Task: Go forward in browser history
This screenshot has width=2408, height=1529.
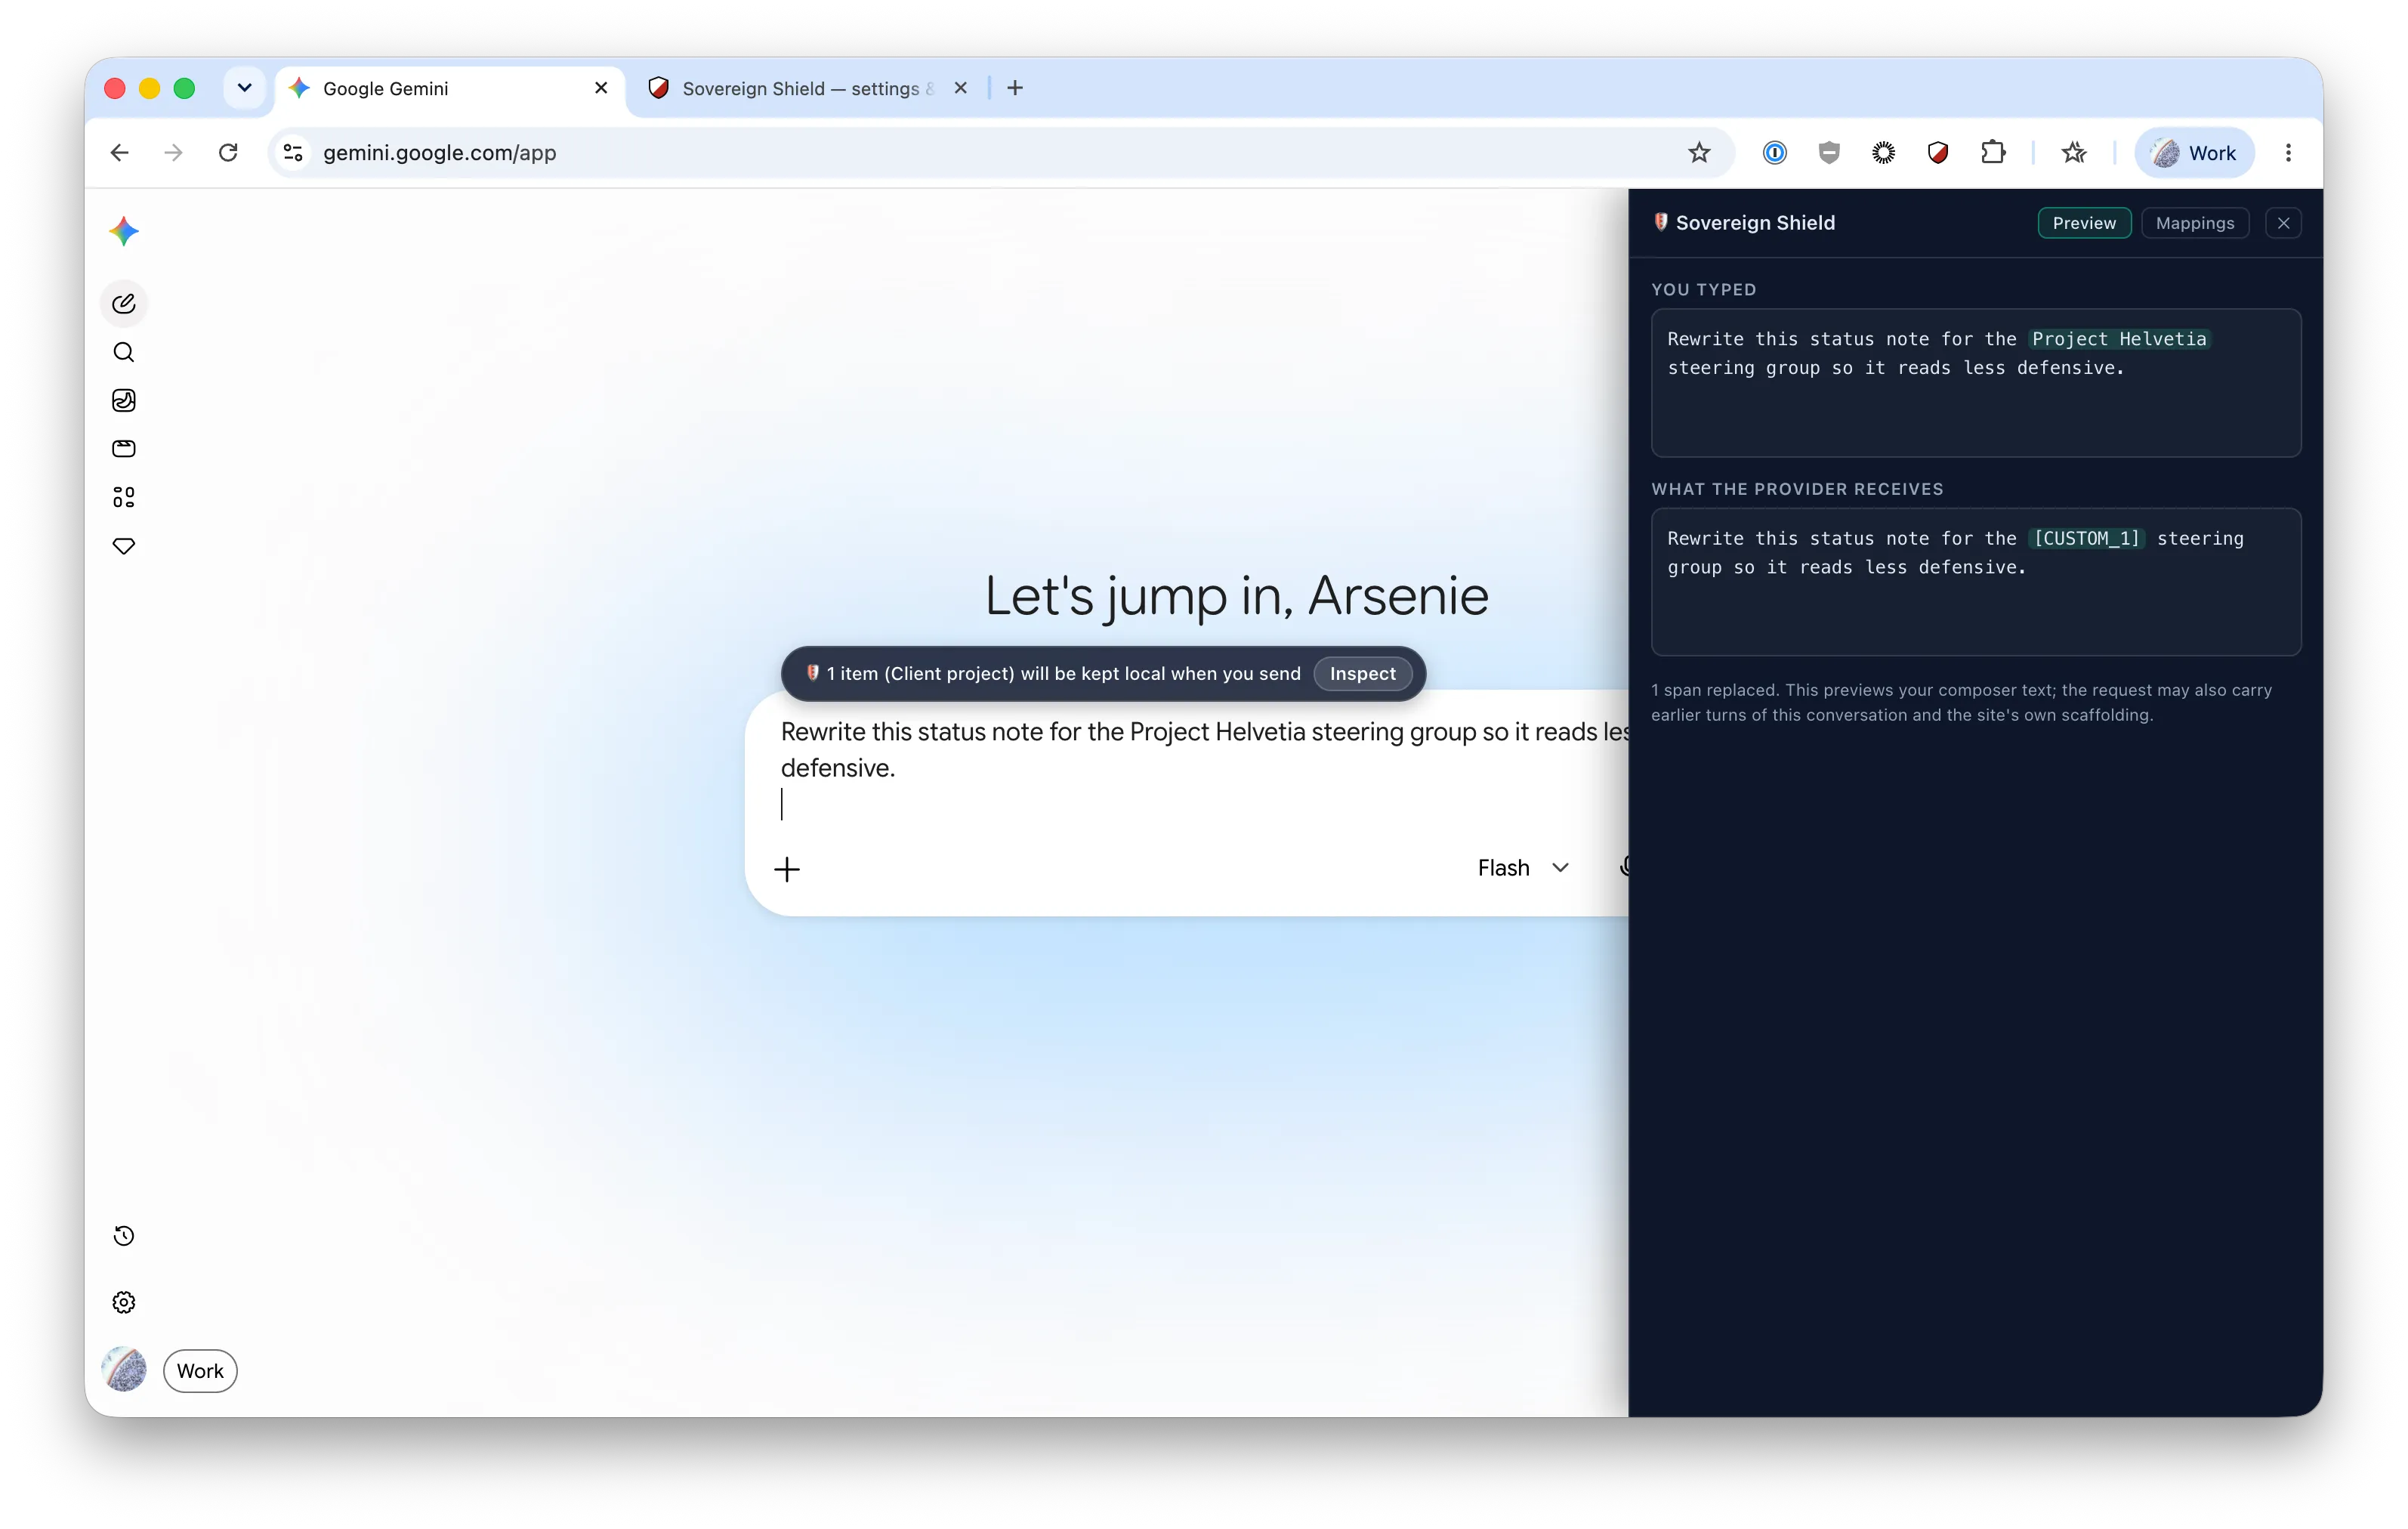Action: 174,152
